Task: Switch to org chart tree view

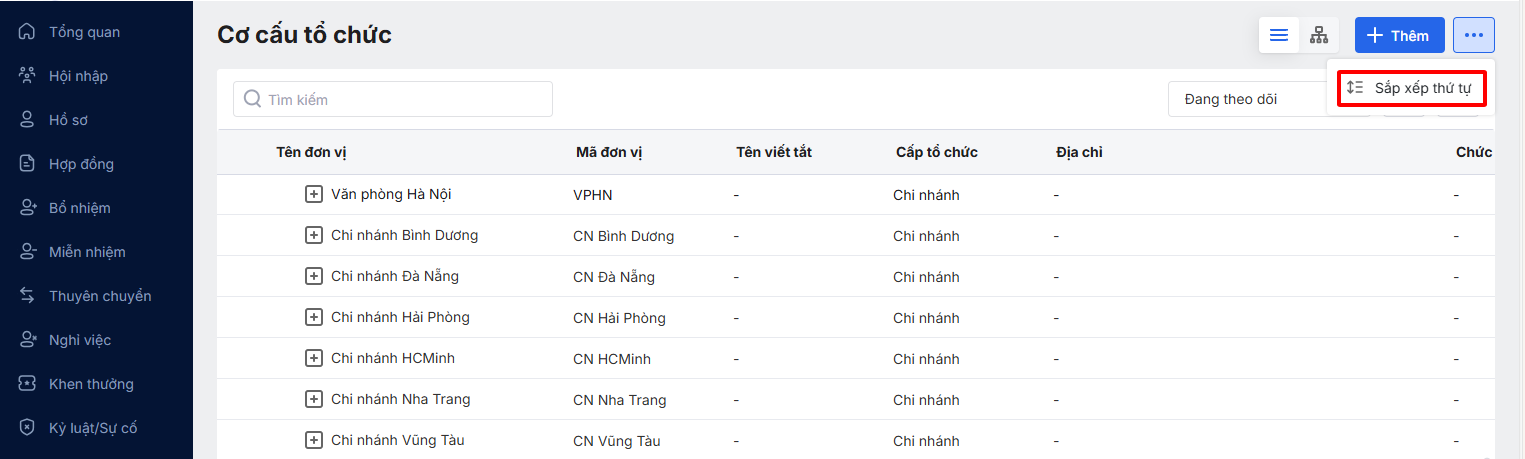Action: point(1319,36)
